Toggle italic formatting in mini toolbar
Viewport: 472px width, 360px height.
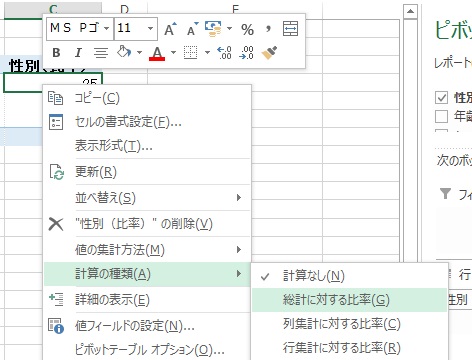(78, 53)
